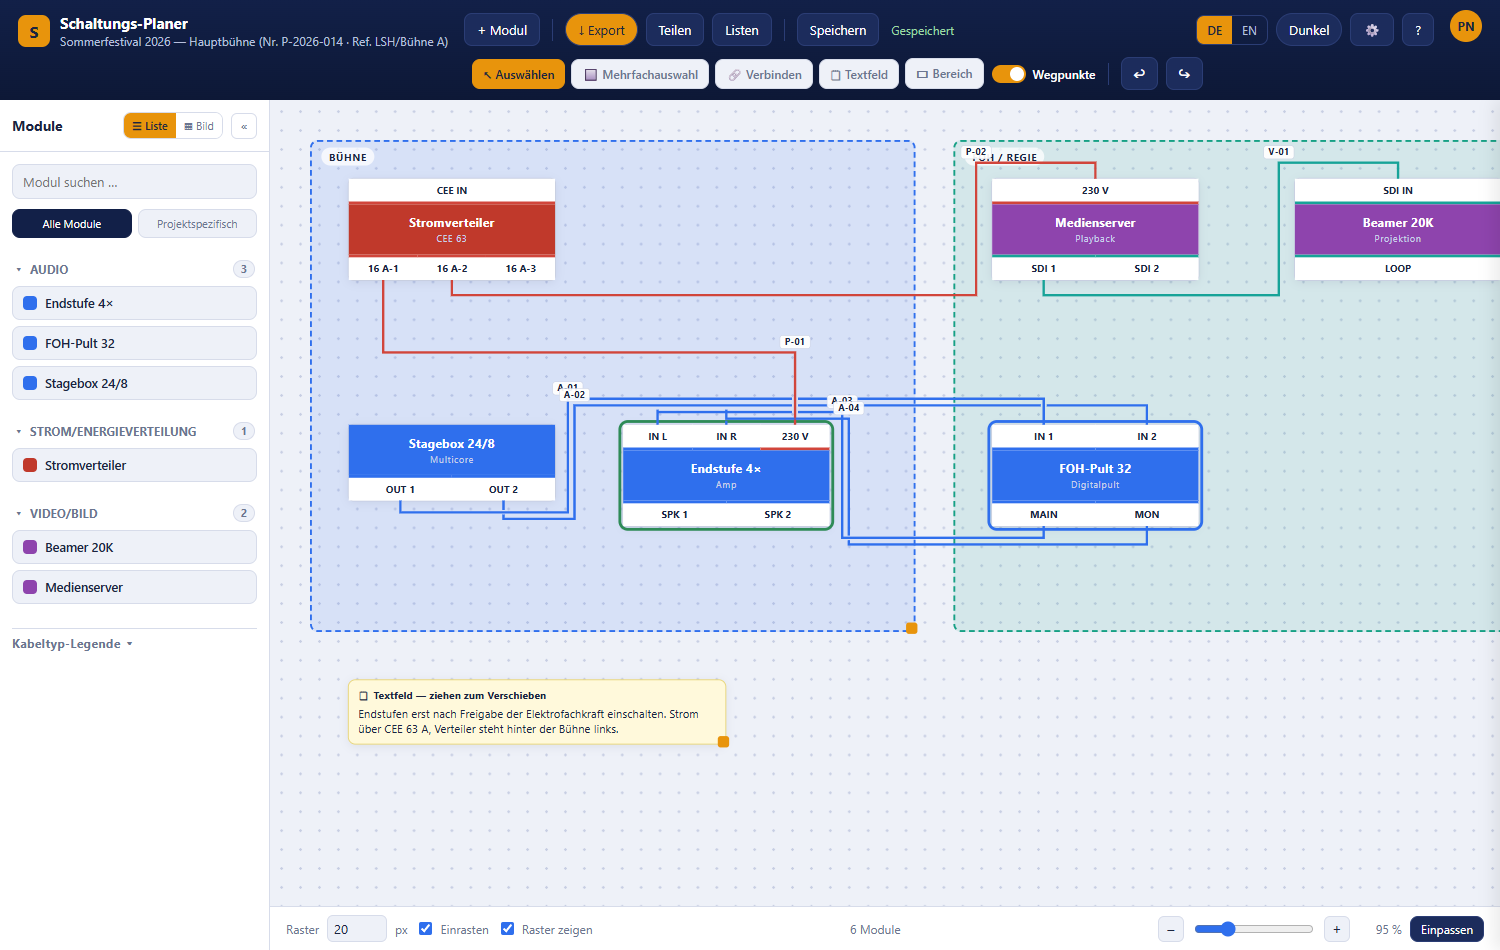Viewport: 1500px width, 950px height.
Task: Expand the Kabeltyp-Legende section
Action: (72, 644)
